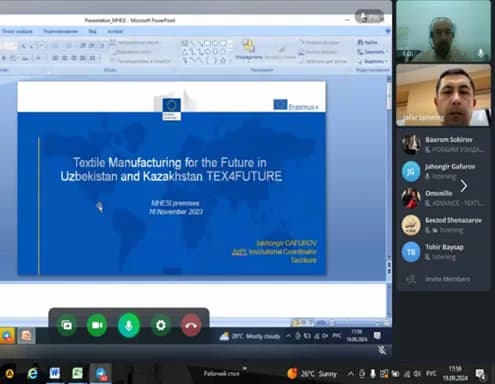Click the clock in bottom taskbar
Screen dimensions: 495x384
pyautogui.click(x=455, y=373)
